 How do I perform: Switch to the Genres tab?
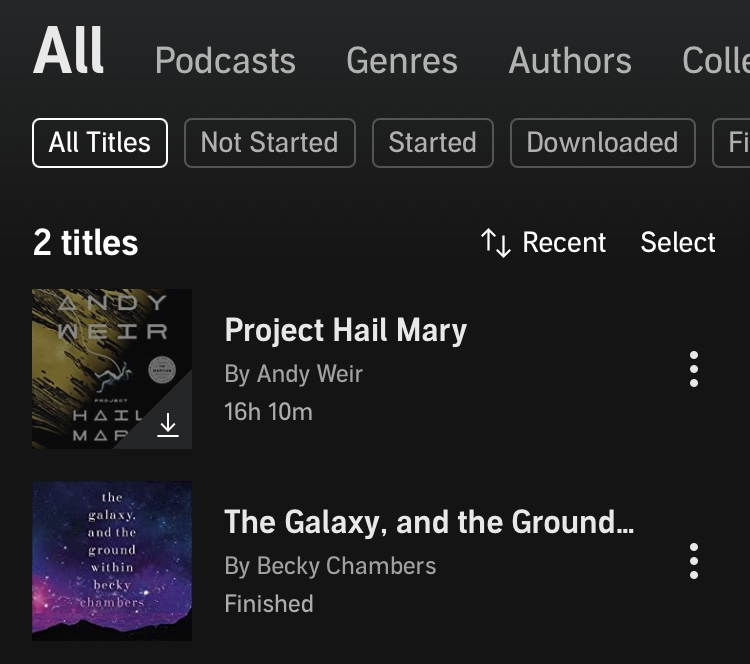click(x=402, y=61)
